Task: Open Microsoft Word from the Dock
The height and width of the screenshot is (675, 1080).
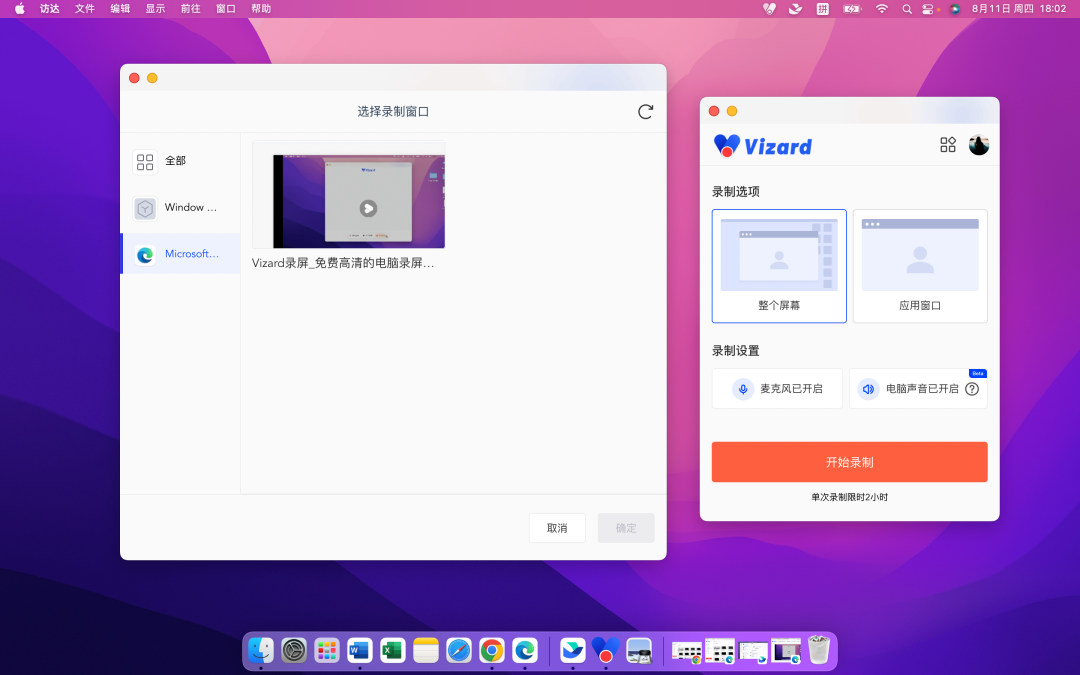Action: 359,649
